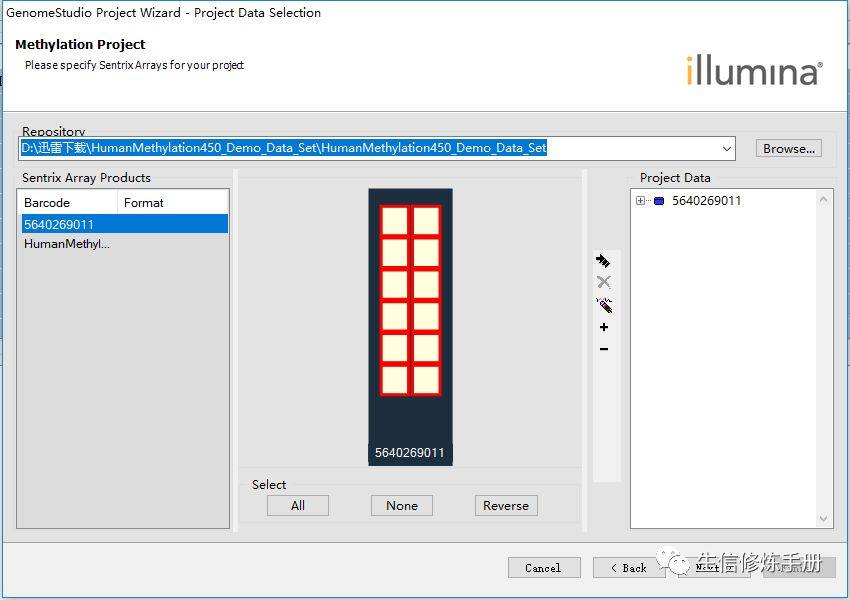Click bottom-left section of the BeadChip image

point(395,380)
